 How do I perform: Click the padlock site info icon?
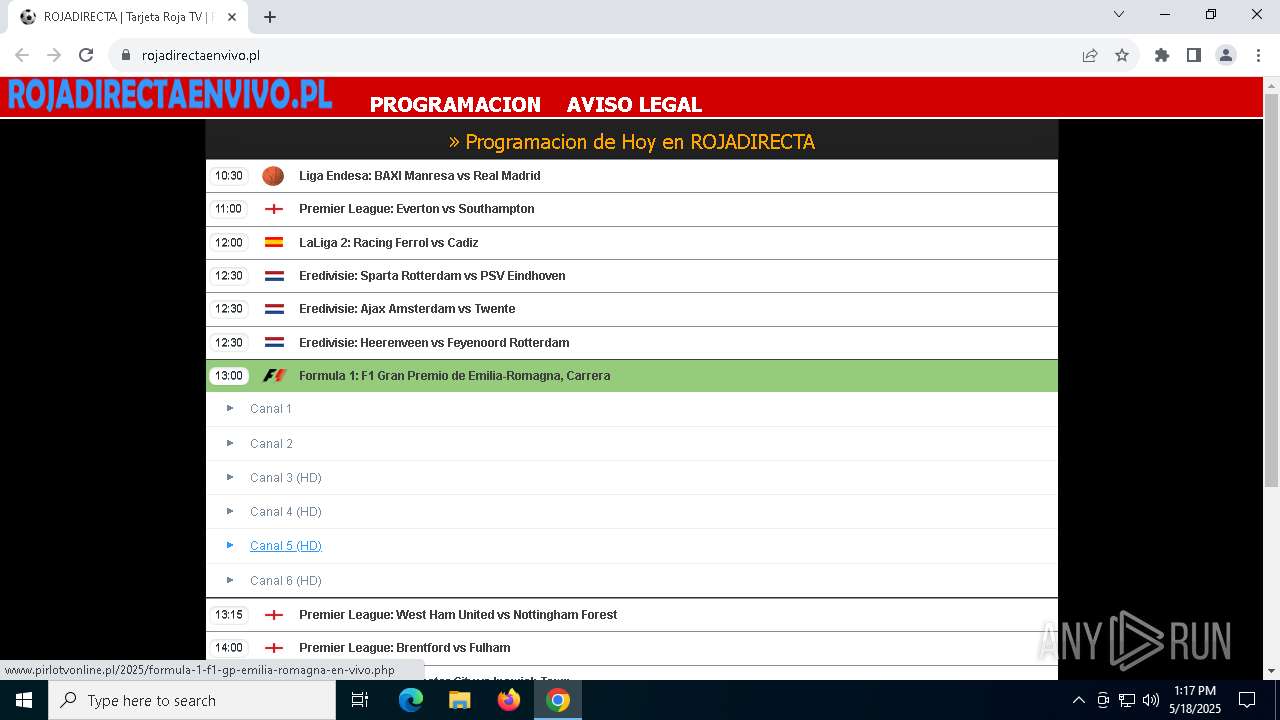(126, 55)
